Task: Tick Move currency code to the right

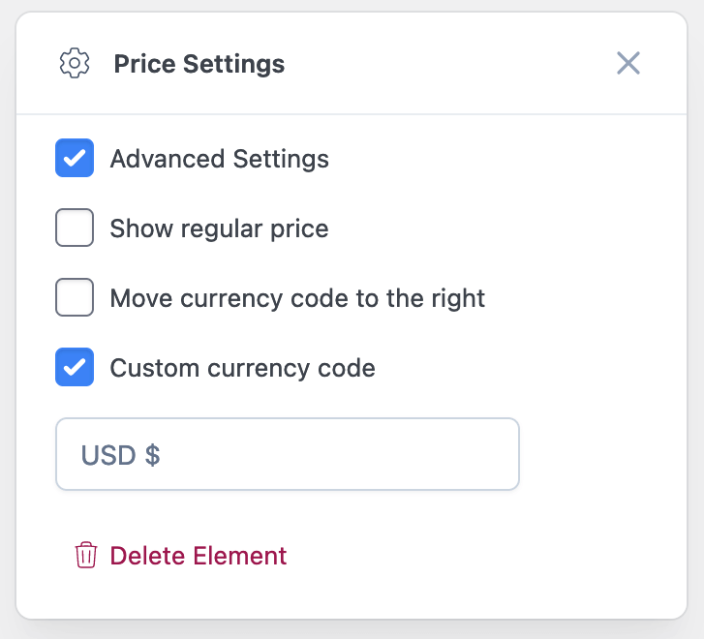Action: (75, 298)
